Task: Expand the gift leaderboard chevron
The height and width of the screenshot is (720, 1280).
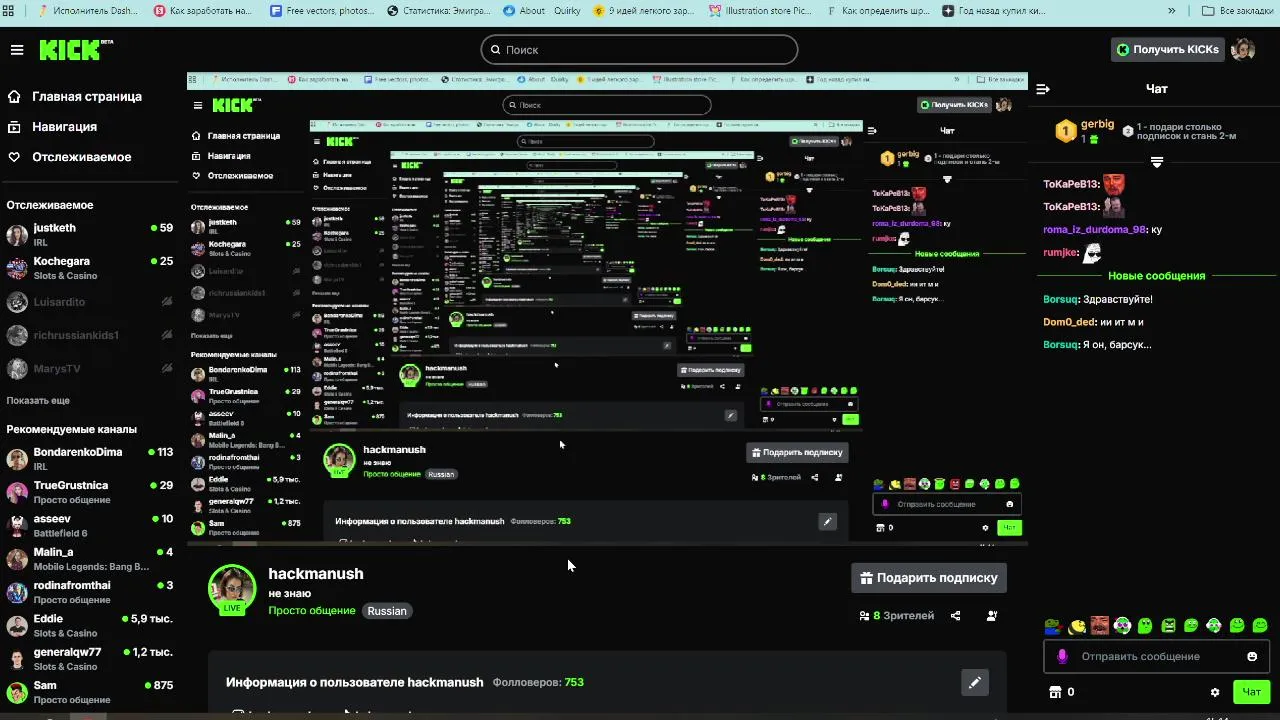Action: pyautogui.click(x=1157, y=162)
